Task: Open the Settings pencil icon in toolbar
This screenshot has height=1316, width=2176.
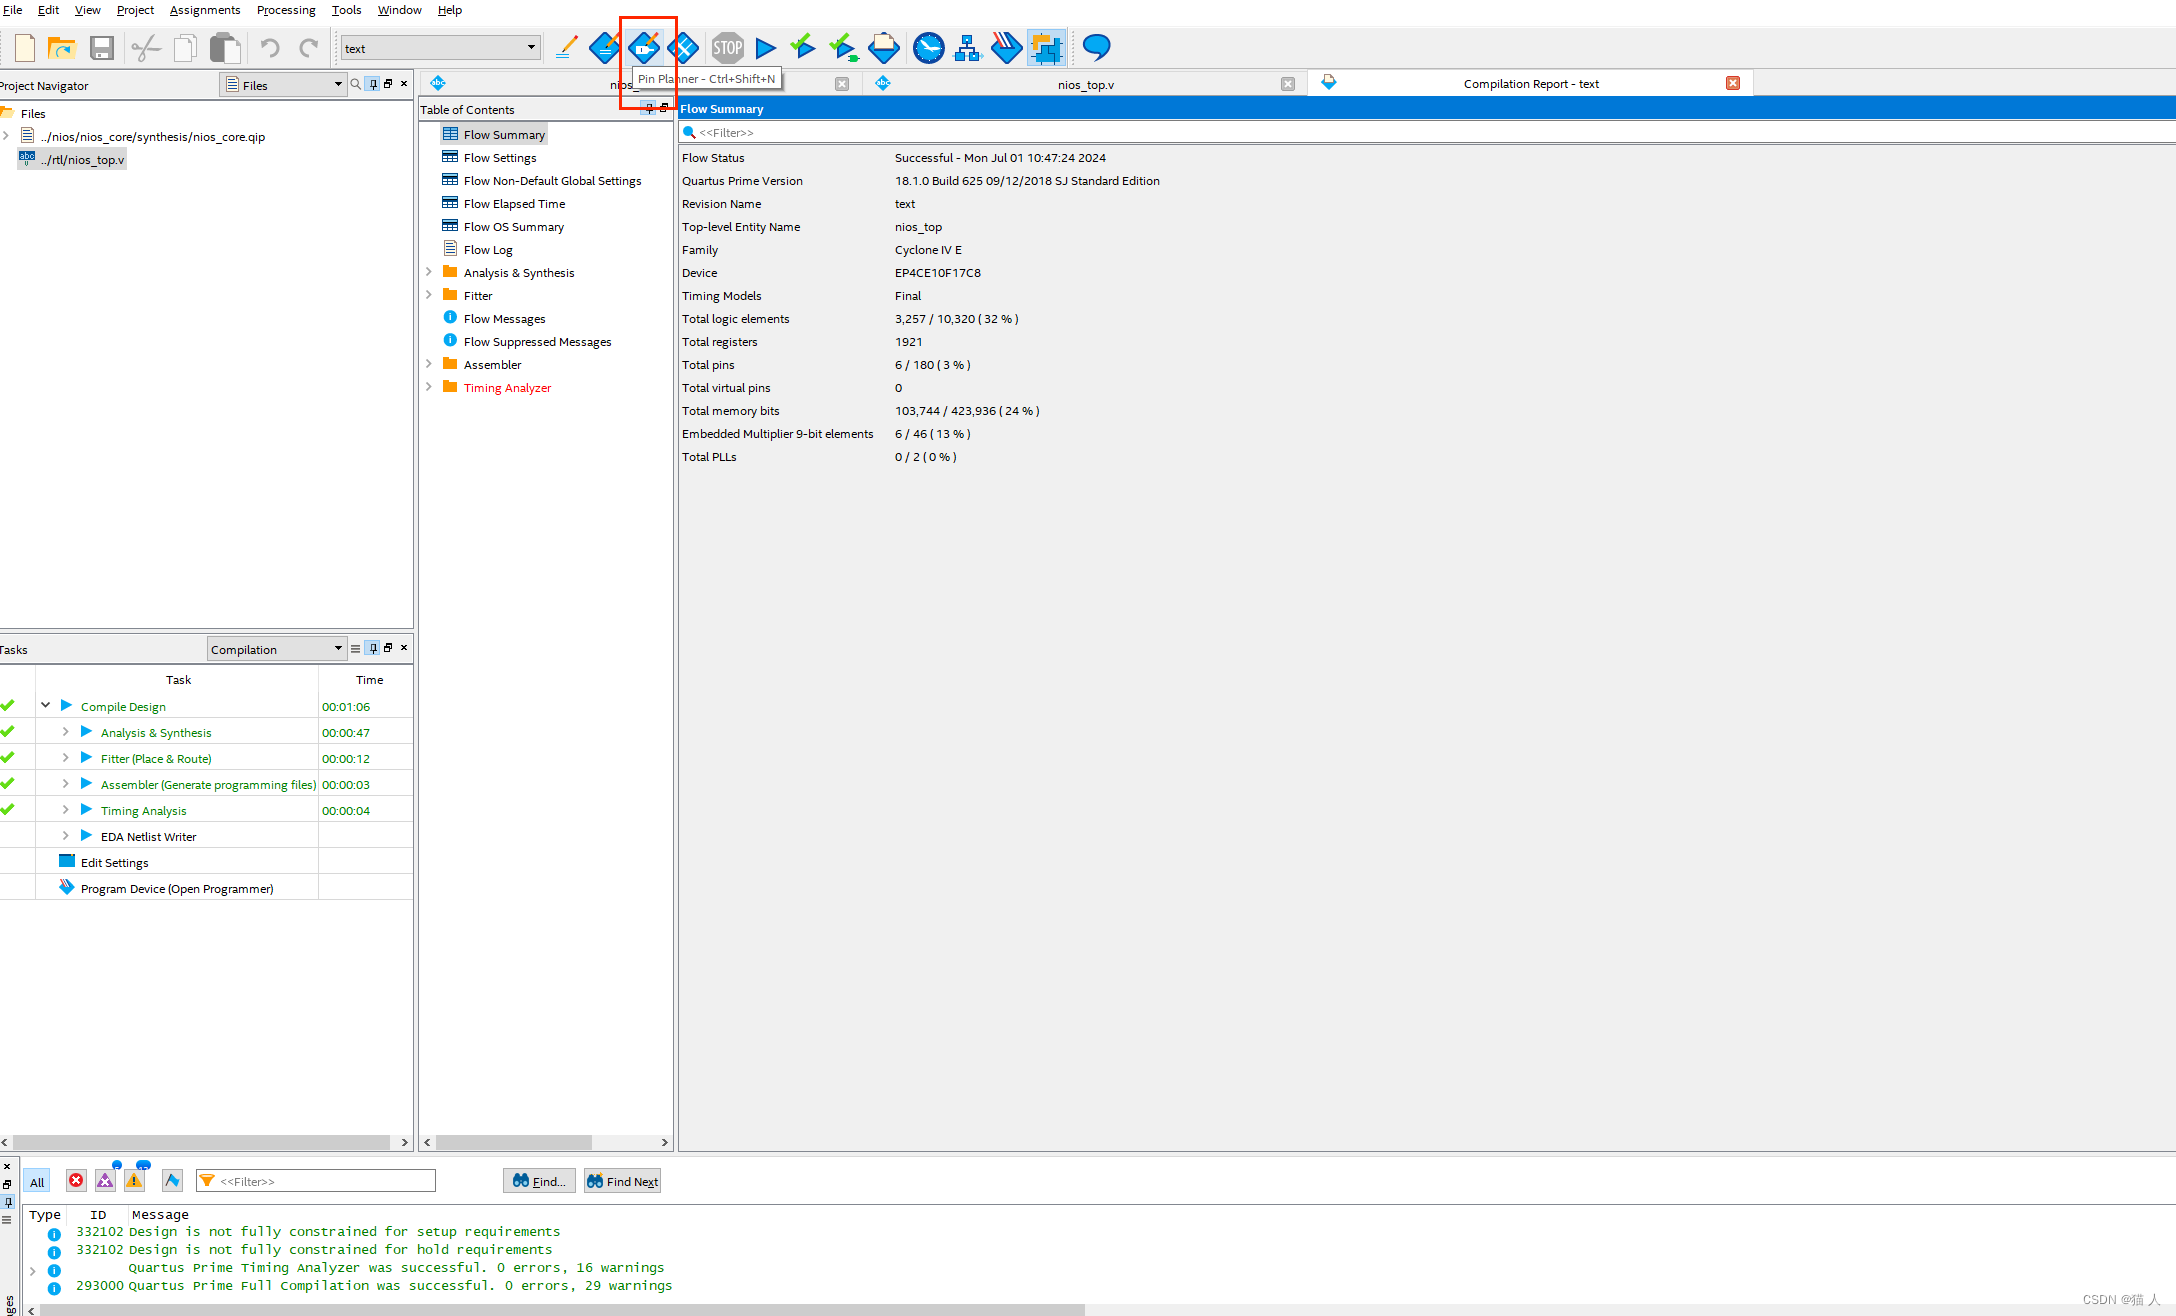Action: click(x=566, y=47)
